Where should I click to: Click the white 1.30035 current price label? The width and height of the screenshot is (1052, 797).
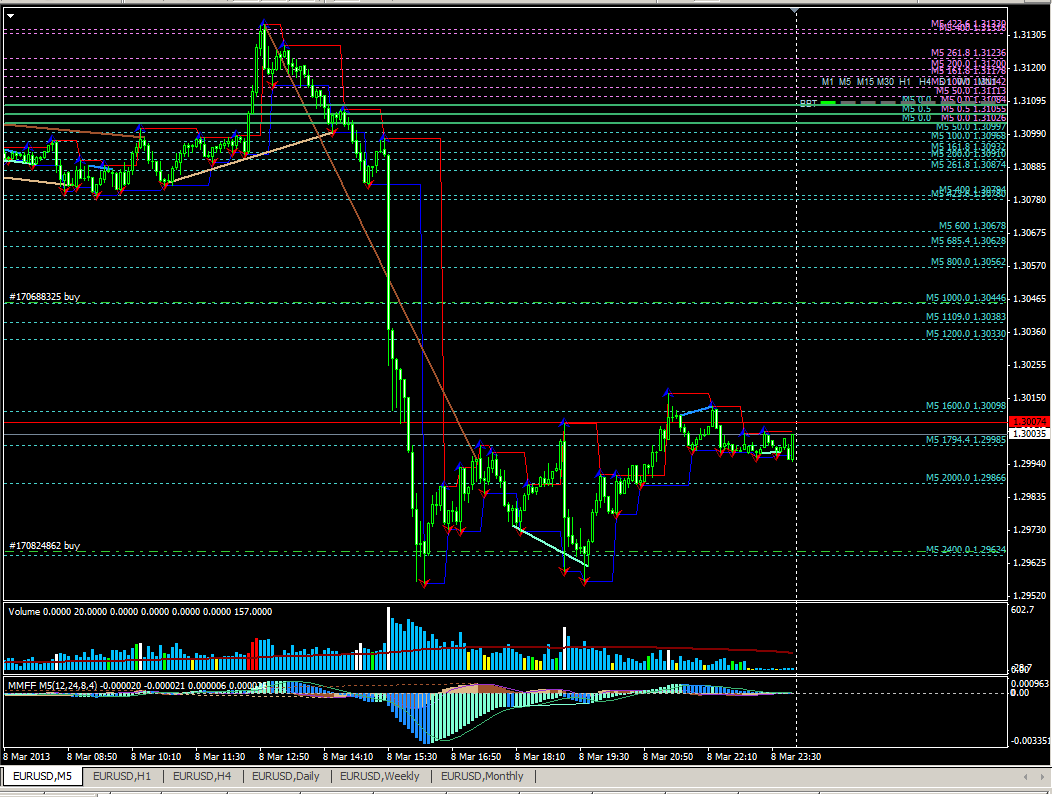1027,434
